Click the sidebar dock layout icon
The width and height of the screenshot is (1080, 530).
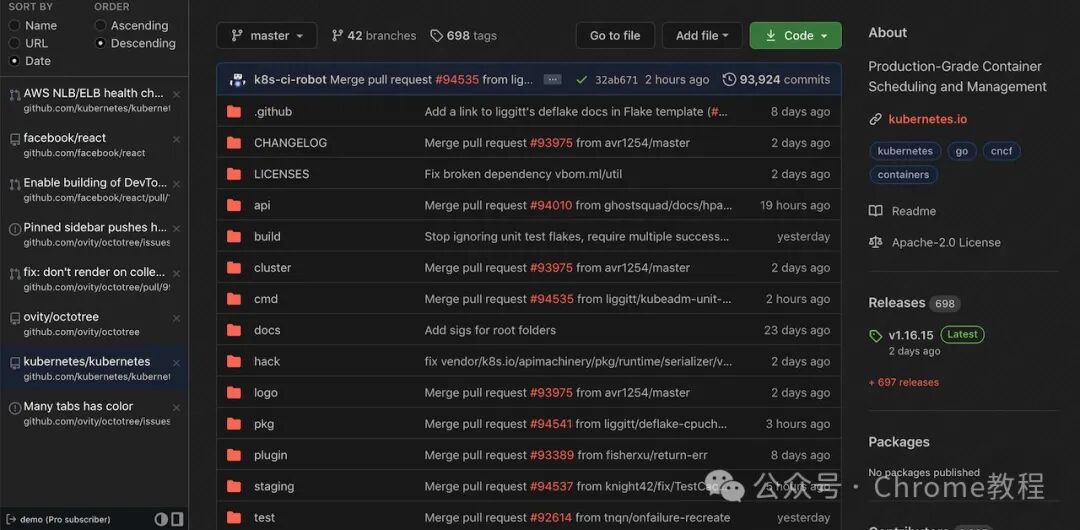pyautogui.click(x=177, y=519)
